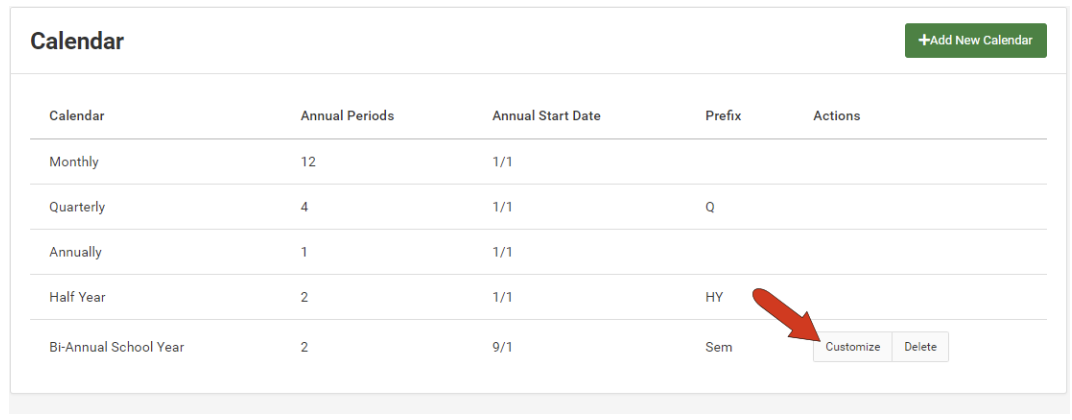Image resolution: width=1072 pixels, height=420 pixels.
Task: Click the Q prefix of Quarterly
Action: 710,207
